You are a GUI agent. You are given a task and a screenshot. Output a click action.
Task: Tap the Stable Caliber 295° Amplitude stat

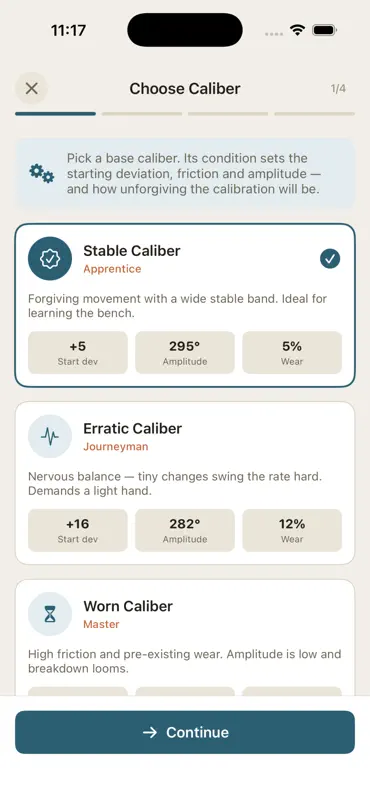click(185, 353)
